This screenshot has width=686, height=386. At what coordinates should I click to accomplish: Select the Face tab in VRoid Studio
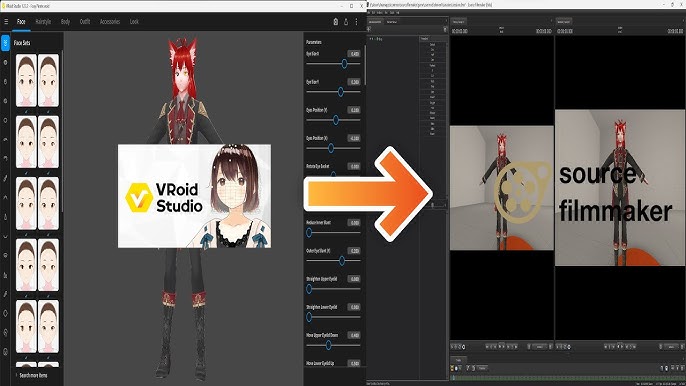pyautogui.click(x=21, y=21)
